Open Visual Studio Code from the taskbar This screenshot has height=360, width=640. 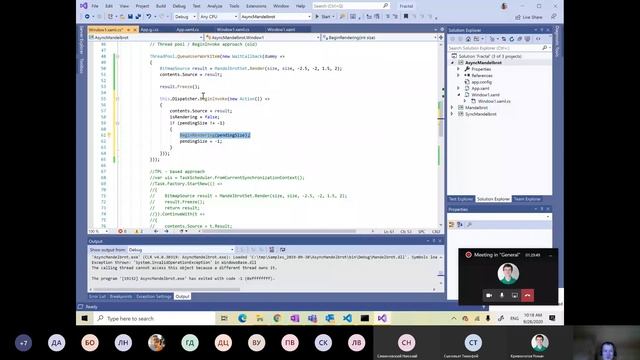tap(347, 318)
